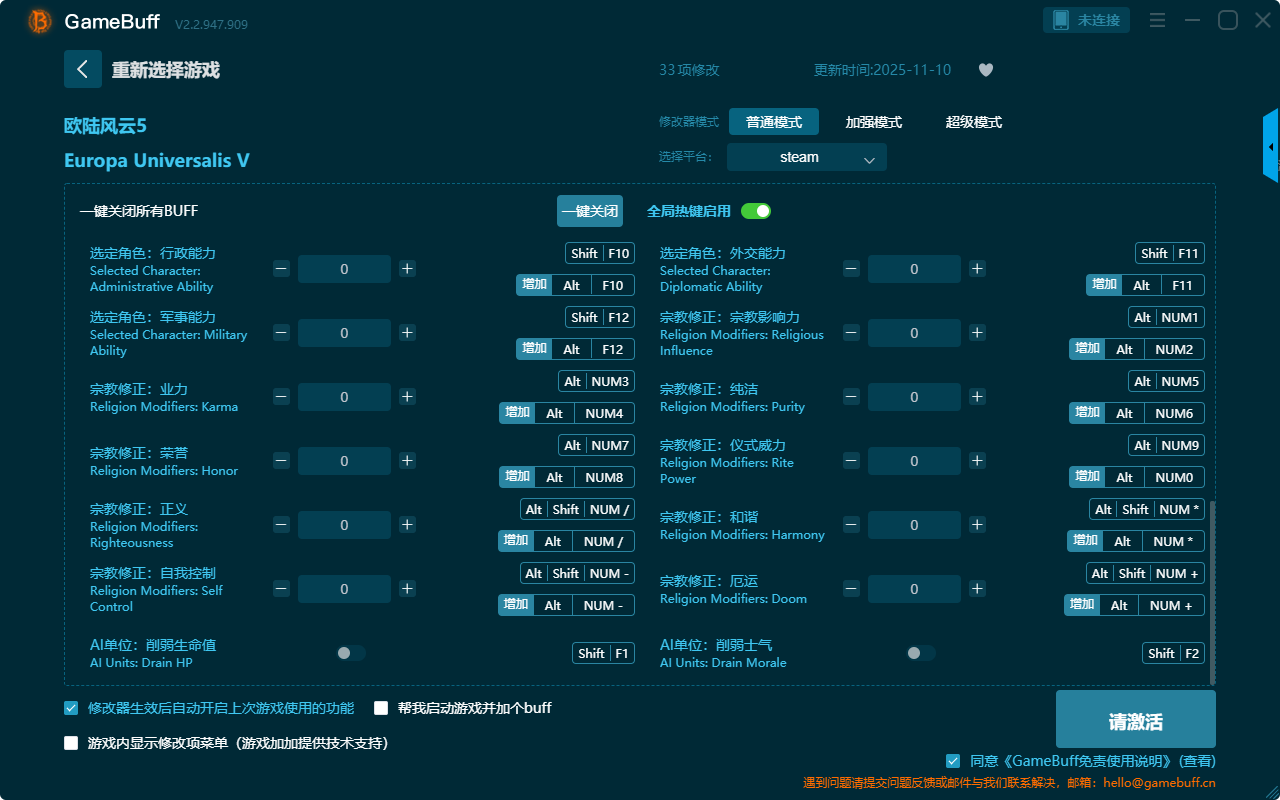
Task: Switch to 加强模式 enhanced mode tab
Action: tap(873, 122)
